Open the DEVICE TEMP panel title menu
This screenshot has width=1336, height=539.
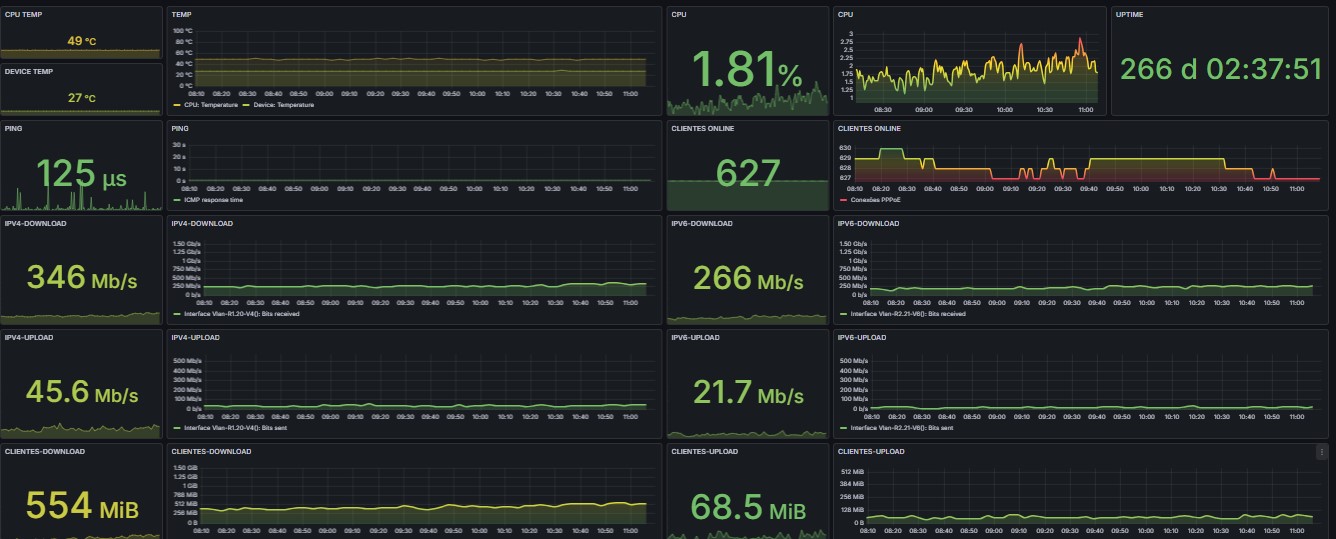(28, 71)
